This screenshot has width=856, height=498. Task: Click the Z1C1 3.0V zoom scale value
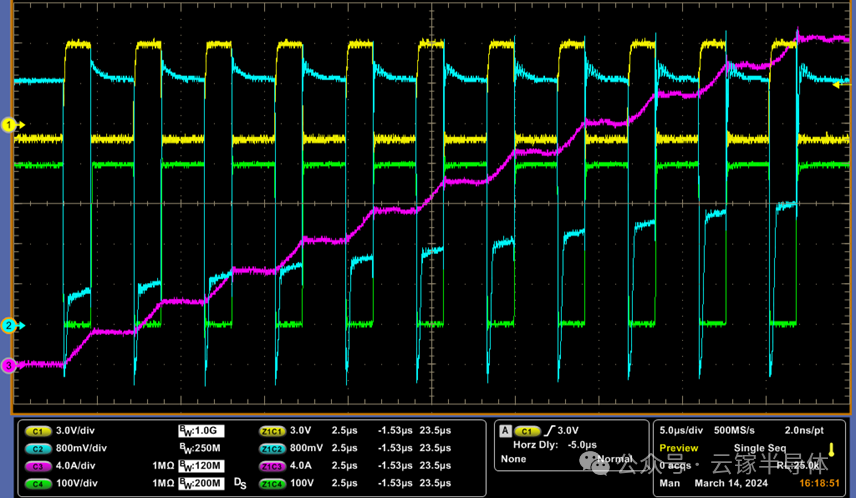coord(300,430)
